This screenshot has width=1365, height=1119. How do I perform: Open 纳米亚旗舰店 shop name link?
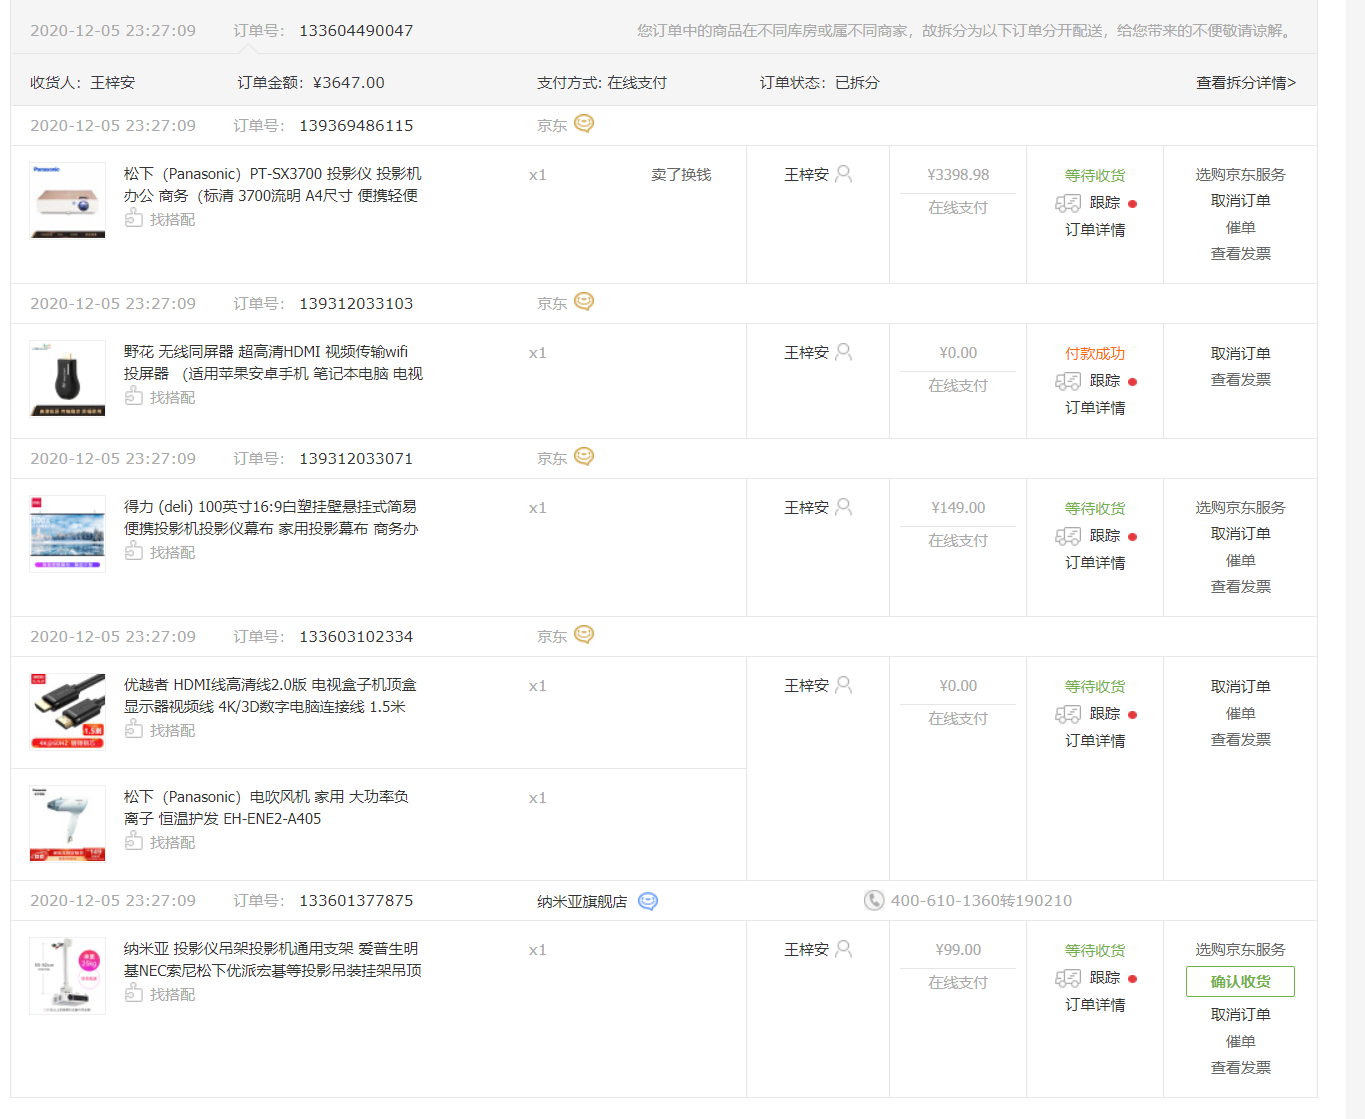[x=582, y=902]
